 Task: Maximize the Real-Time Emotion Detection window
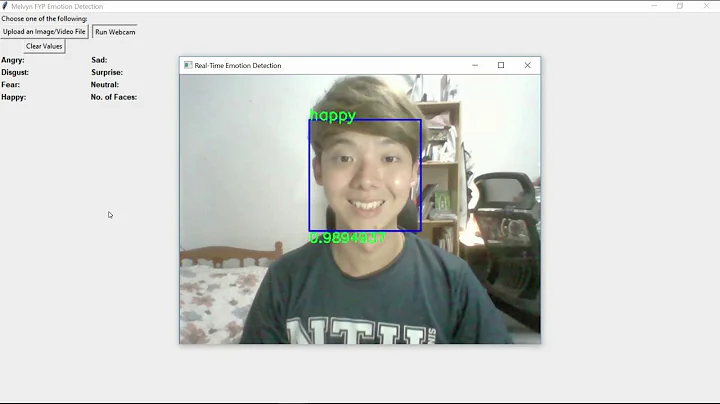tap(501, 65)
